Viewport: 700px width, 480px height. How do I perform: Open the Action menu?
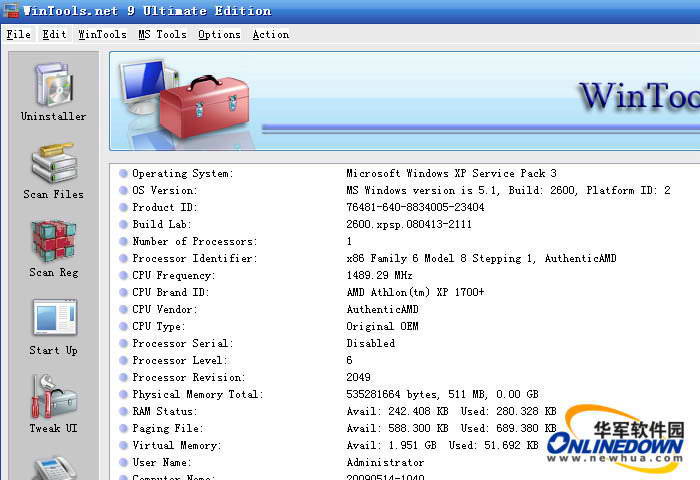(271, 34)
